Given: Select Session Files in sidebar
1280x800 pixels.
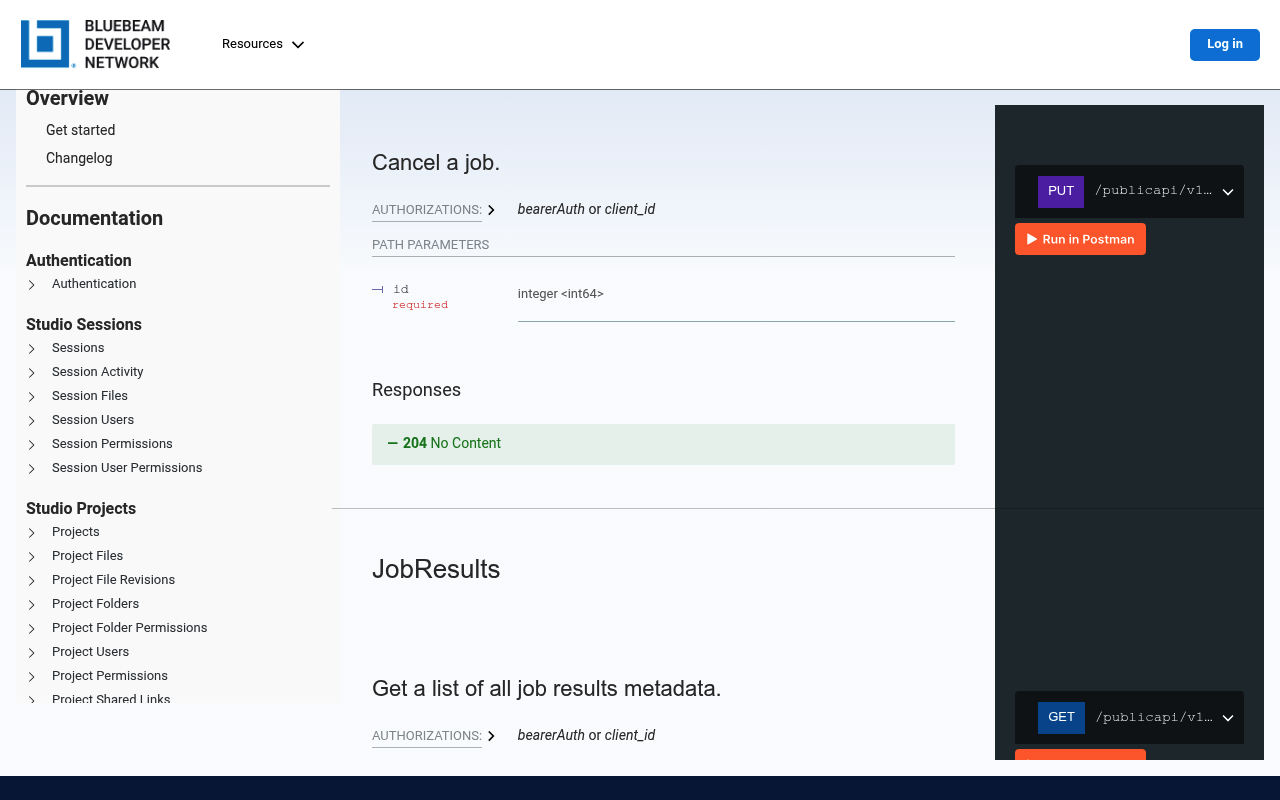Looking at the screenshot, I should click(x=90, y=396).
